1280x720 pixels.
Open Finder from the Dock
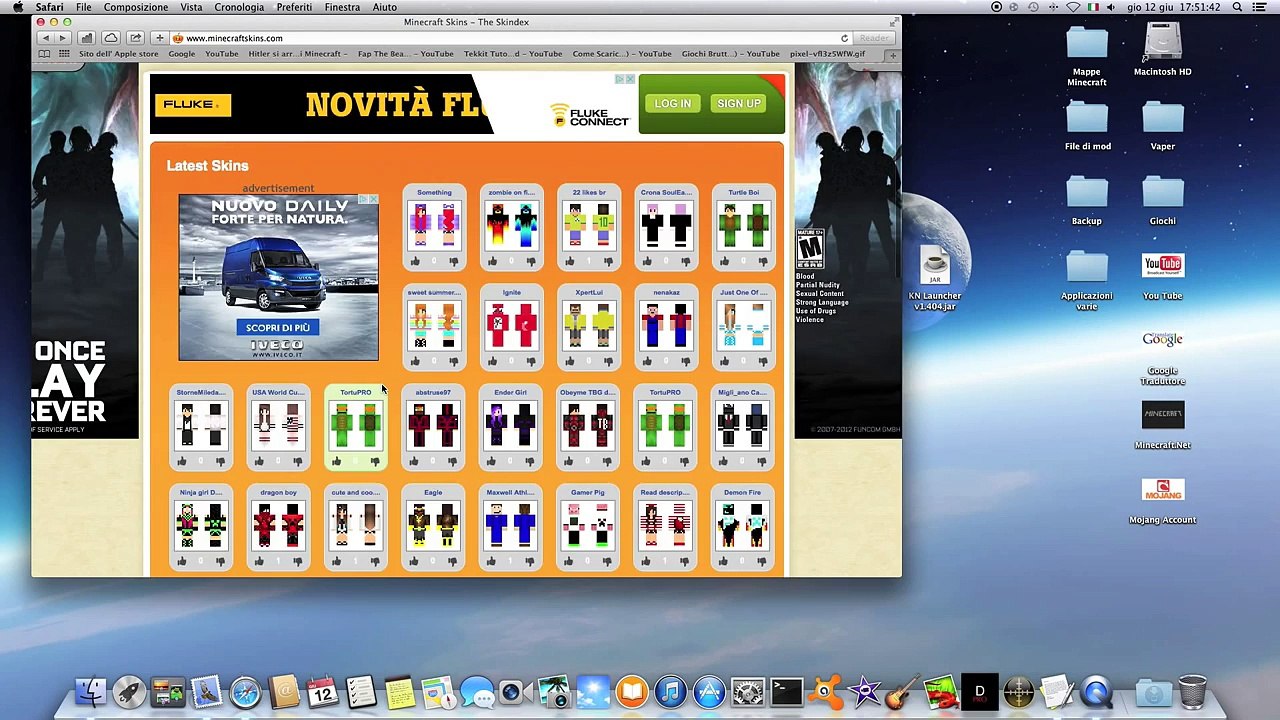pos(91,691)
